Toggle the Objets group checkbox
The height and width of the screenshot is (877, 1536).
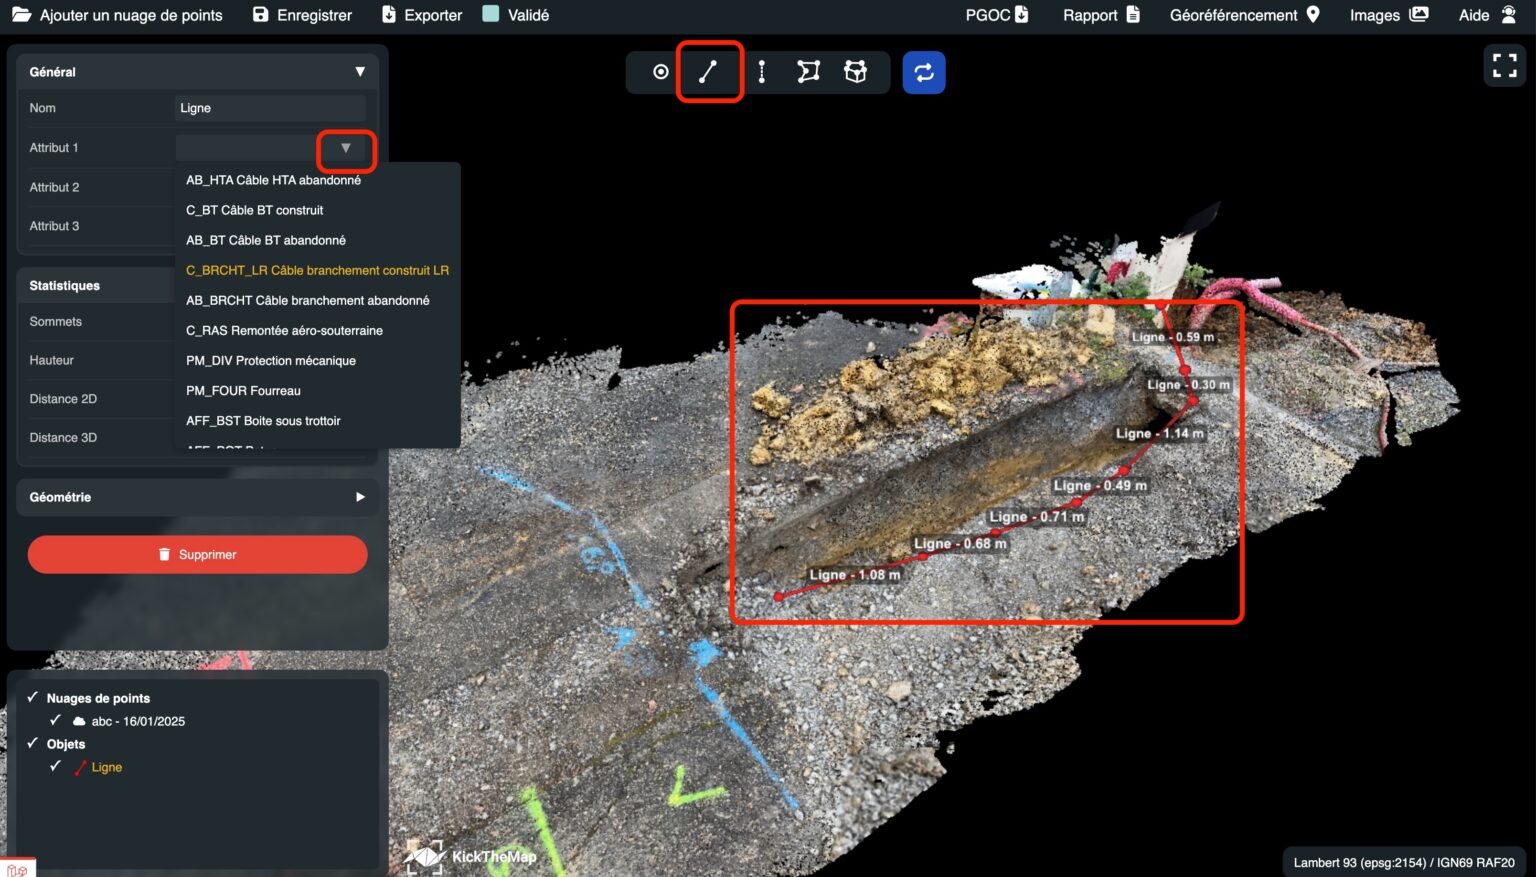[33, 744]
